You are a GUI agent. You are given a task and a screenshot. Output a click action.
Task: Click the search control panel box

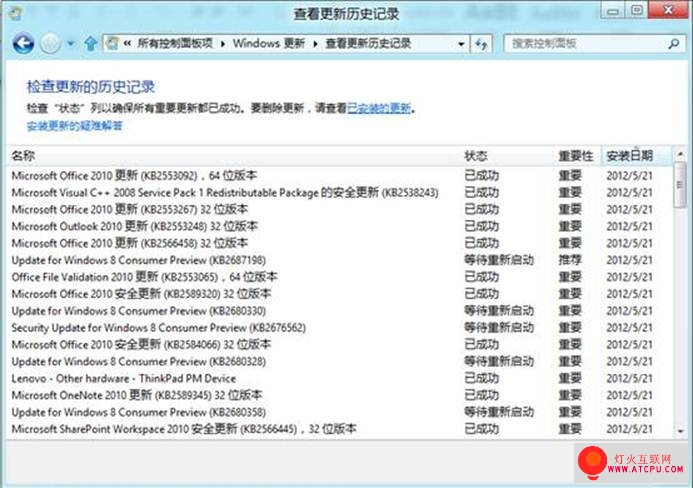[594, 43]
